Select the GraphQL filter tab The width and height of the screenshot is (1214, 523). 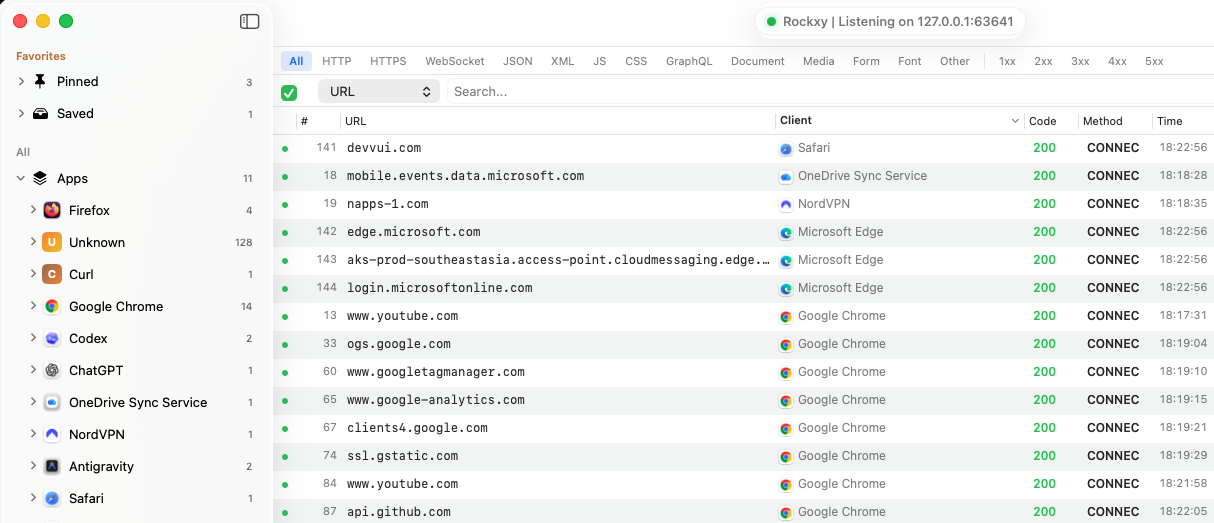[689, 61]
